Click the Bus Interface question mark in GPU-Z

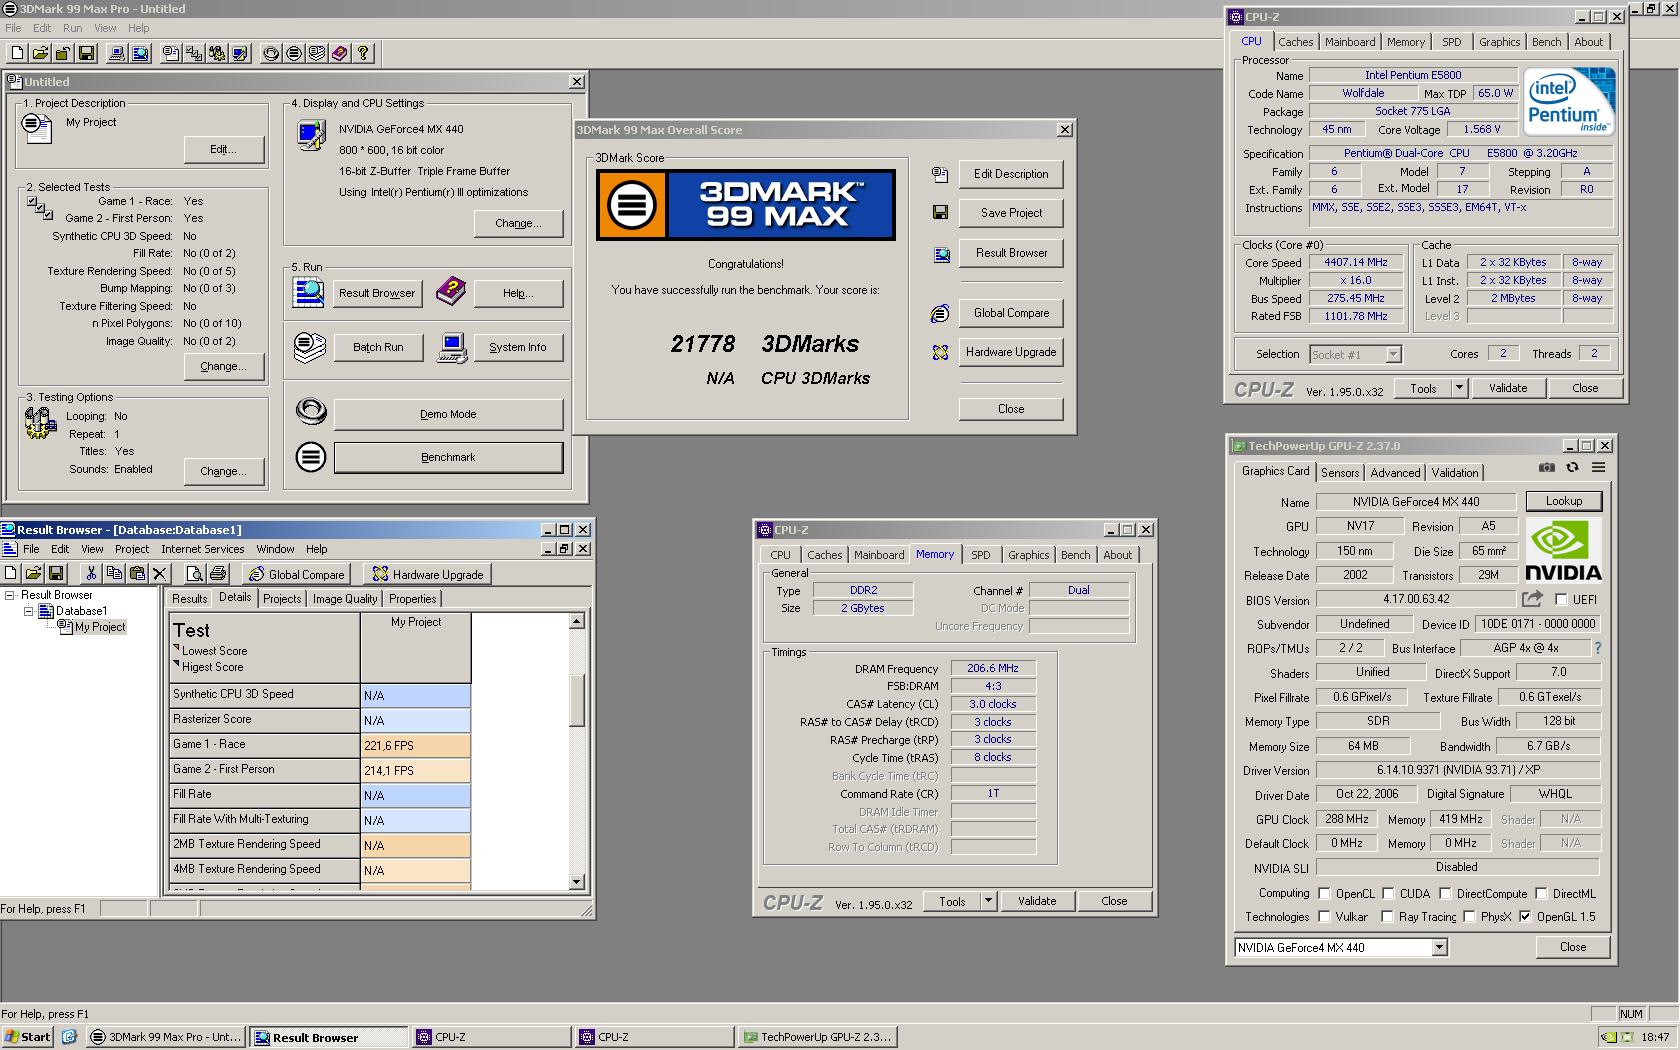coord(1597,648)
